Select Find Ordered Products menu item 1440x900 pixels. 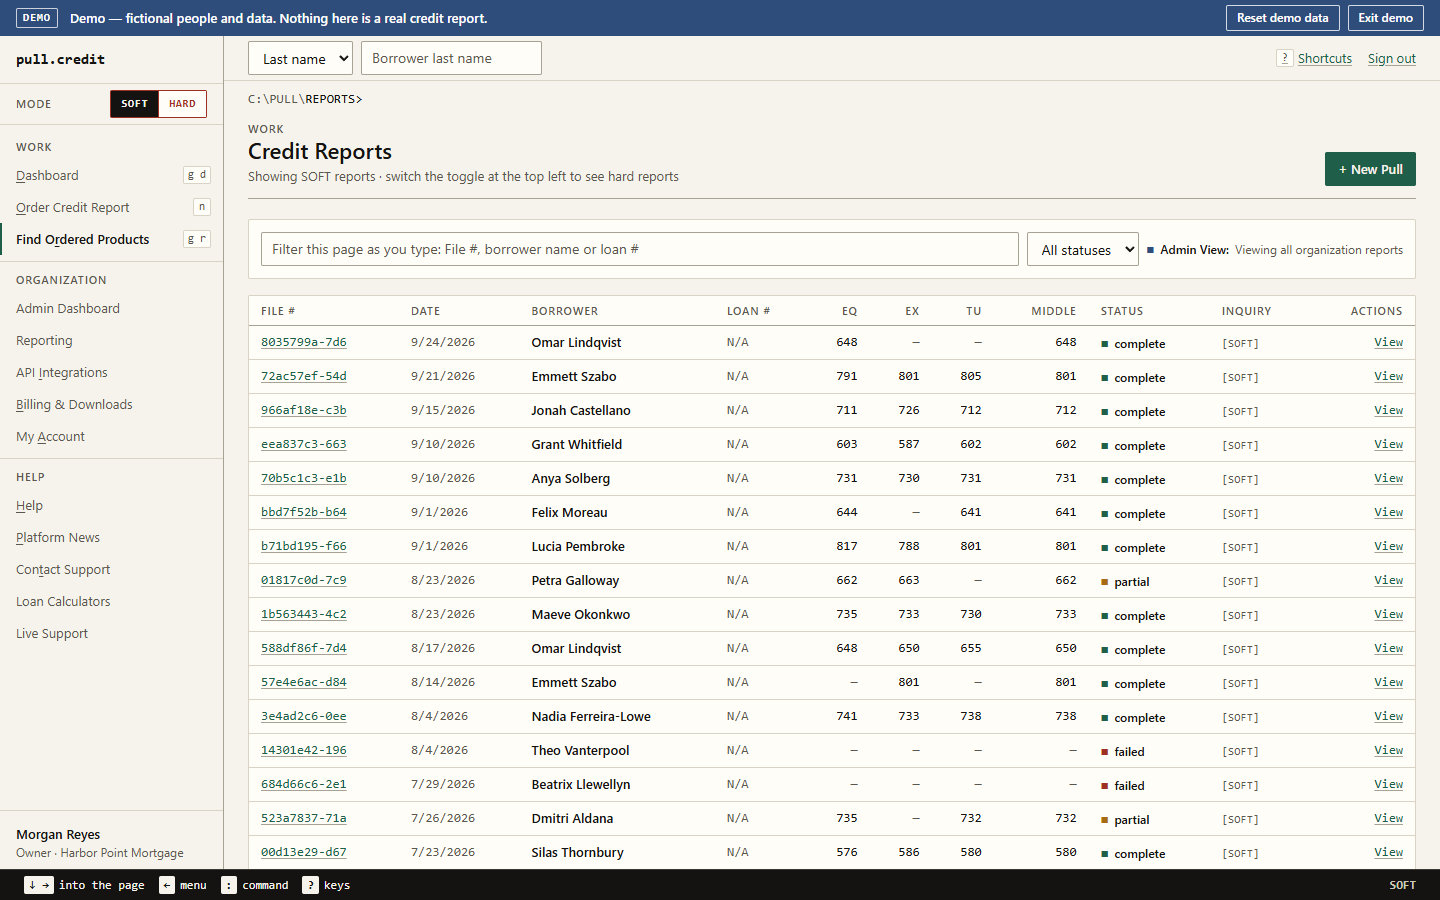click(x=82, y=239)
